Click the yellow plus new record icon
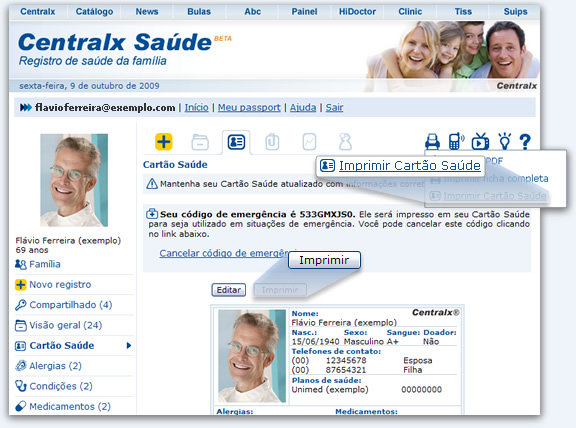The width and height of the screenshot is (576, 428). (163, 142)
